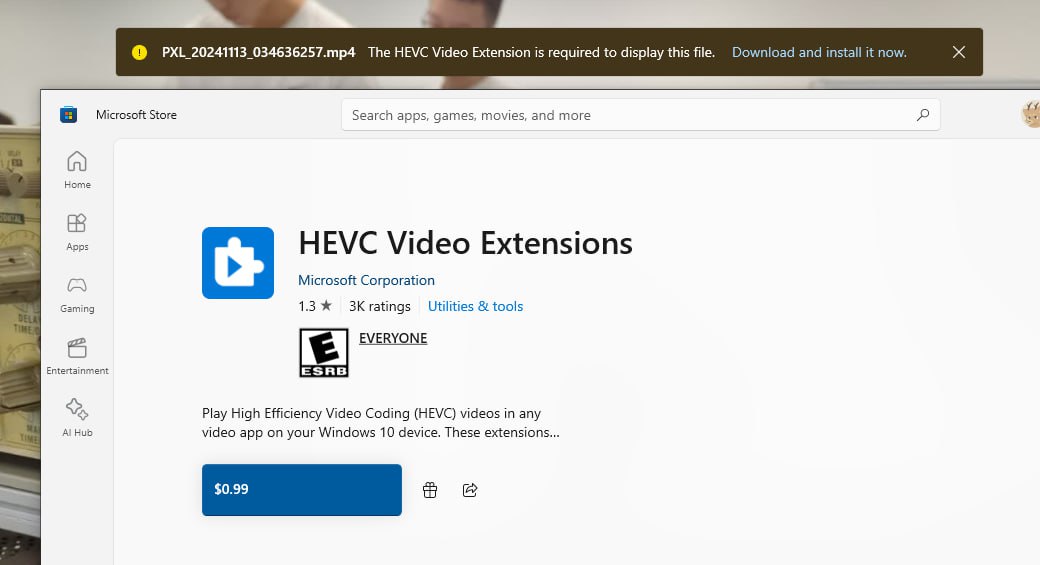Click the share icon for HEVC Video Extensions
Image resolution: width=1040 pixels, height=565 pixels.
[x=470, y=490]
